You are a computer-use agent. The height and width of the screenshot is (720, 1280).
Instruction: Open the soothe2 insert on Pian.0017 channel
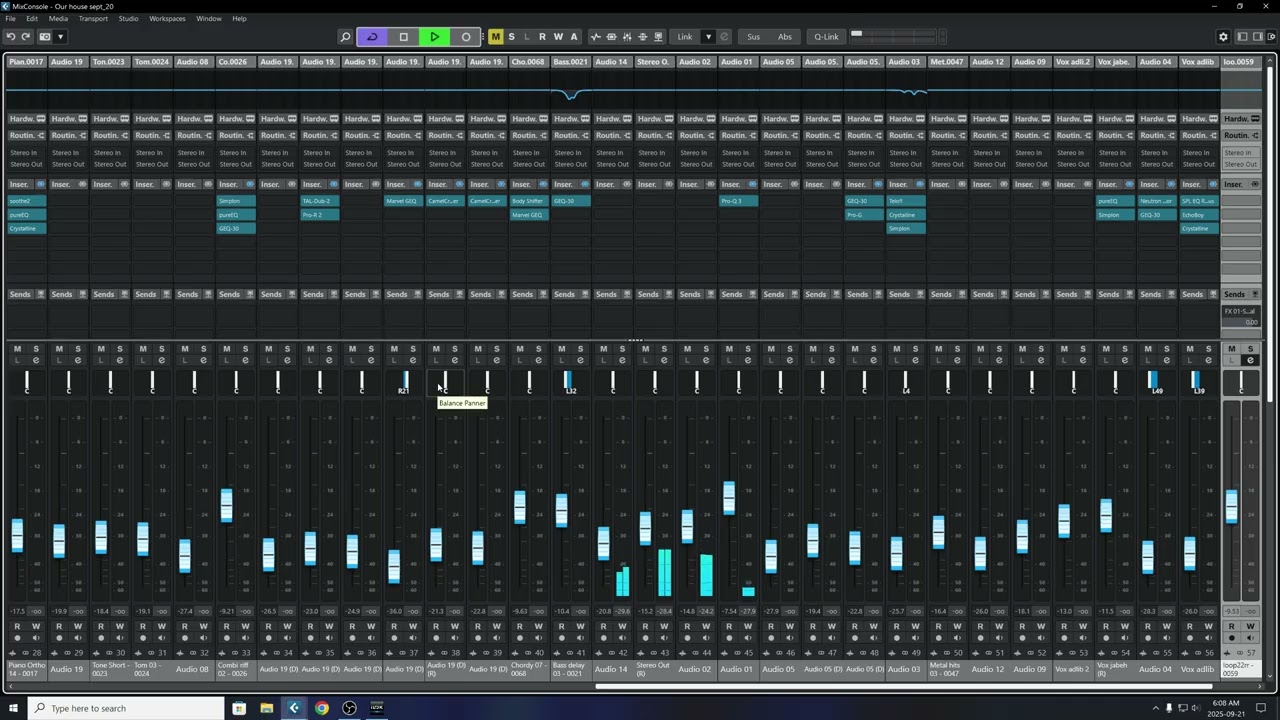click(26, 201)
